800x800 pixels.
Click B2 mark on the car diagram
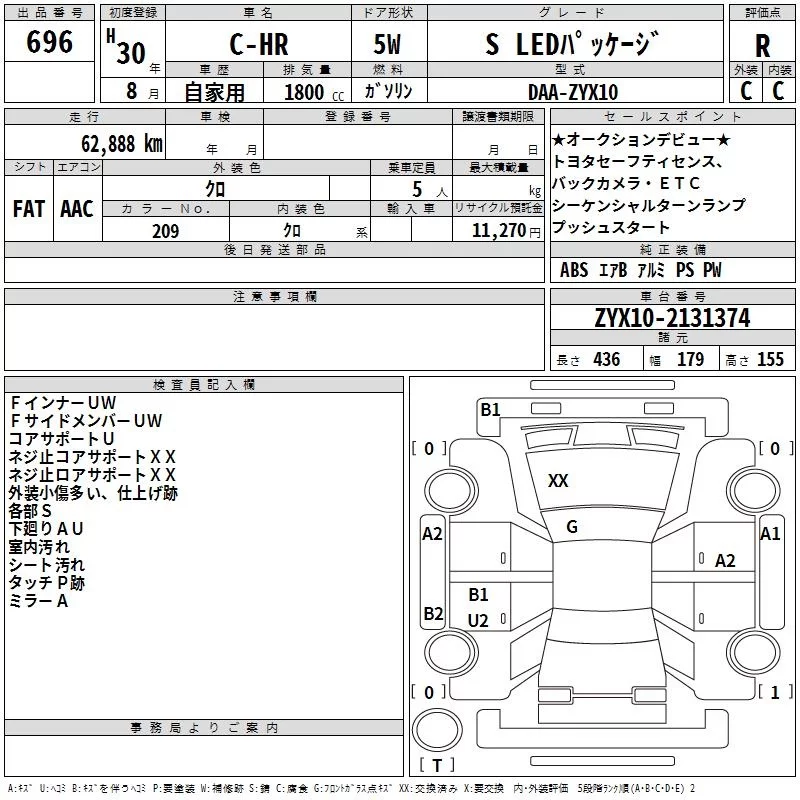(x=433, y=613)
